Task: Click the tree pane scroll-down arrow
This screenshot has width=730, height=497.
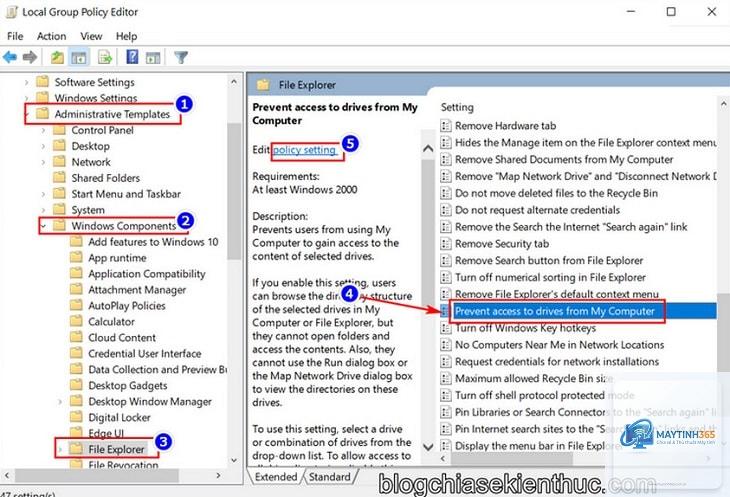Action: [234, 460]
